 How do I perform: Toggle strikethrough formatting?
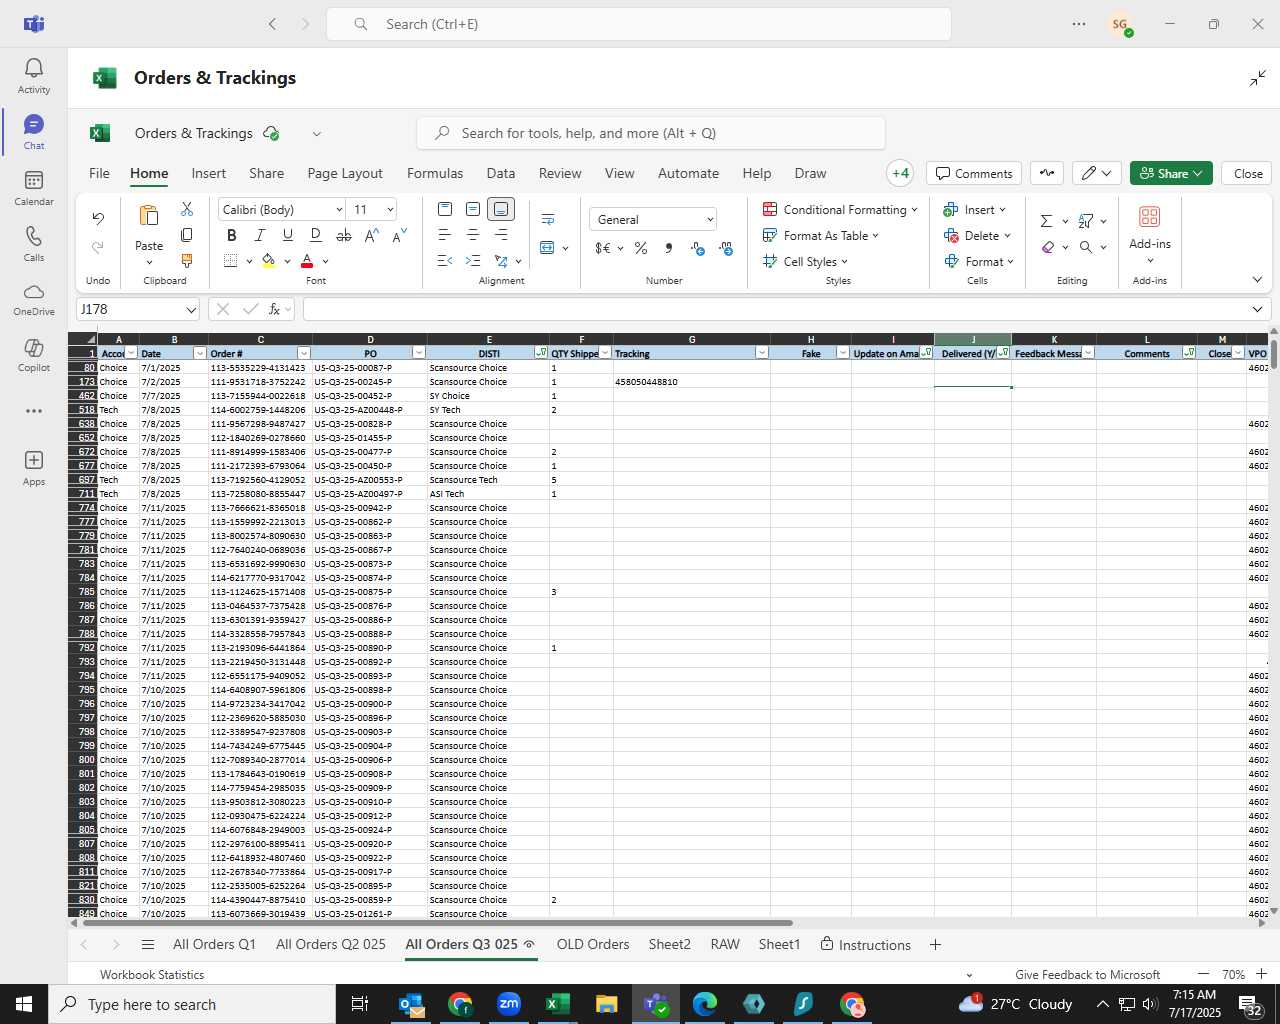(344, 235)
